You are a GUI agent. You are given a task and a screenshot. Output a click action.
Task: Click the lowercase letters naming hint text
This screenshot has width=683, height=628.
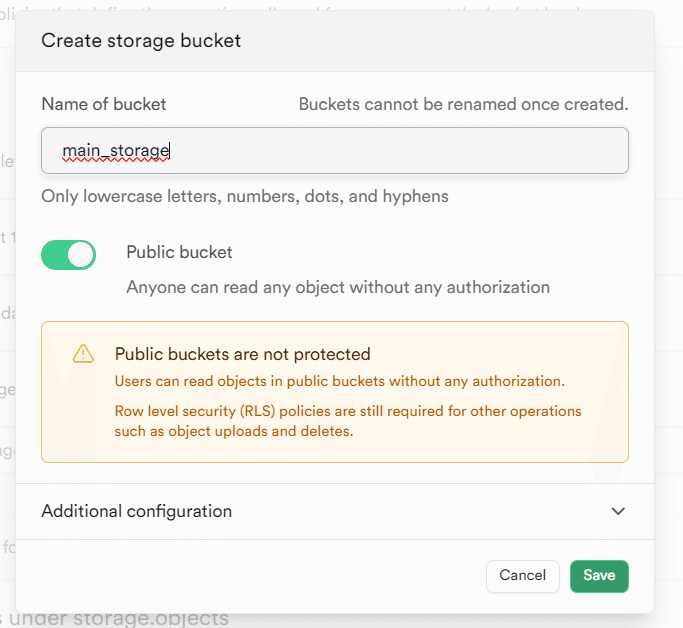click(x=245, y=196)
